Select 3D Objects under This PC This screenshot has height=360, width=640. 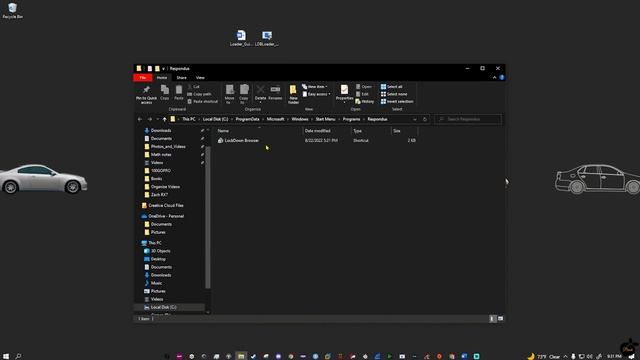(160, 251)
